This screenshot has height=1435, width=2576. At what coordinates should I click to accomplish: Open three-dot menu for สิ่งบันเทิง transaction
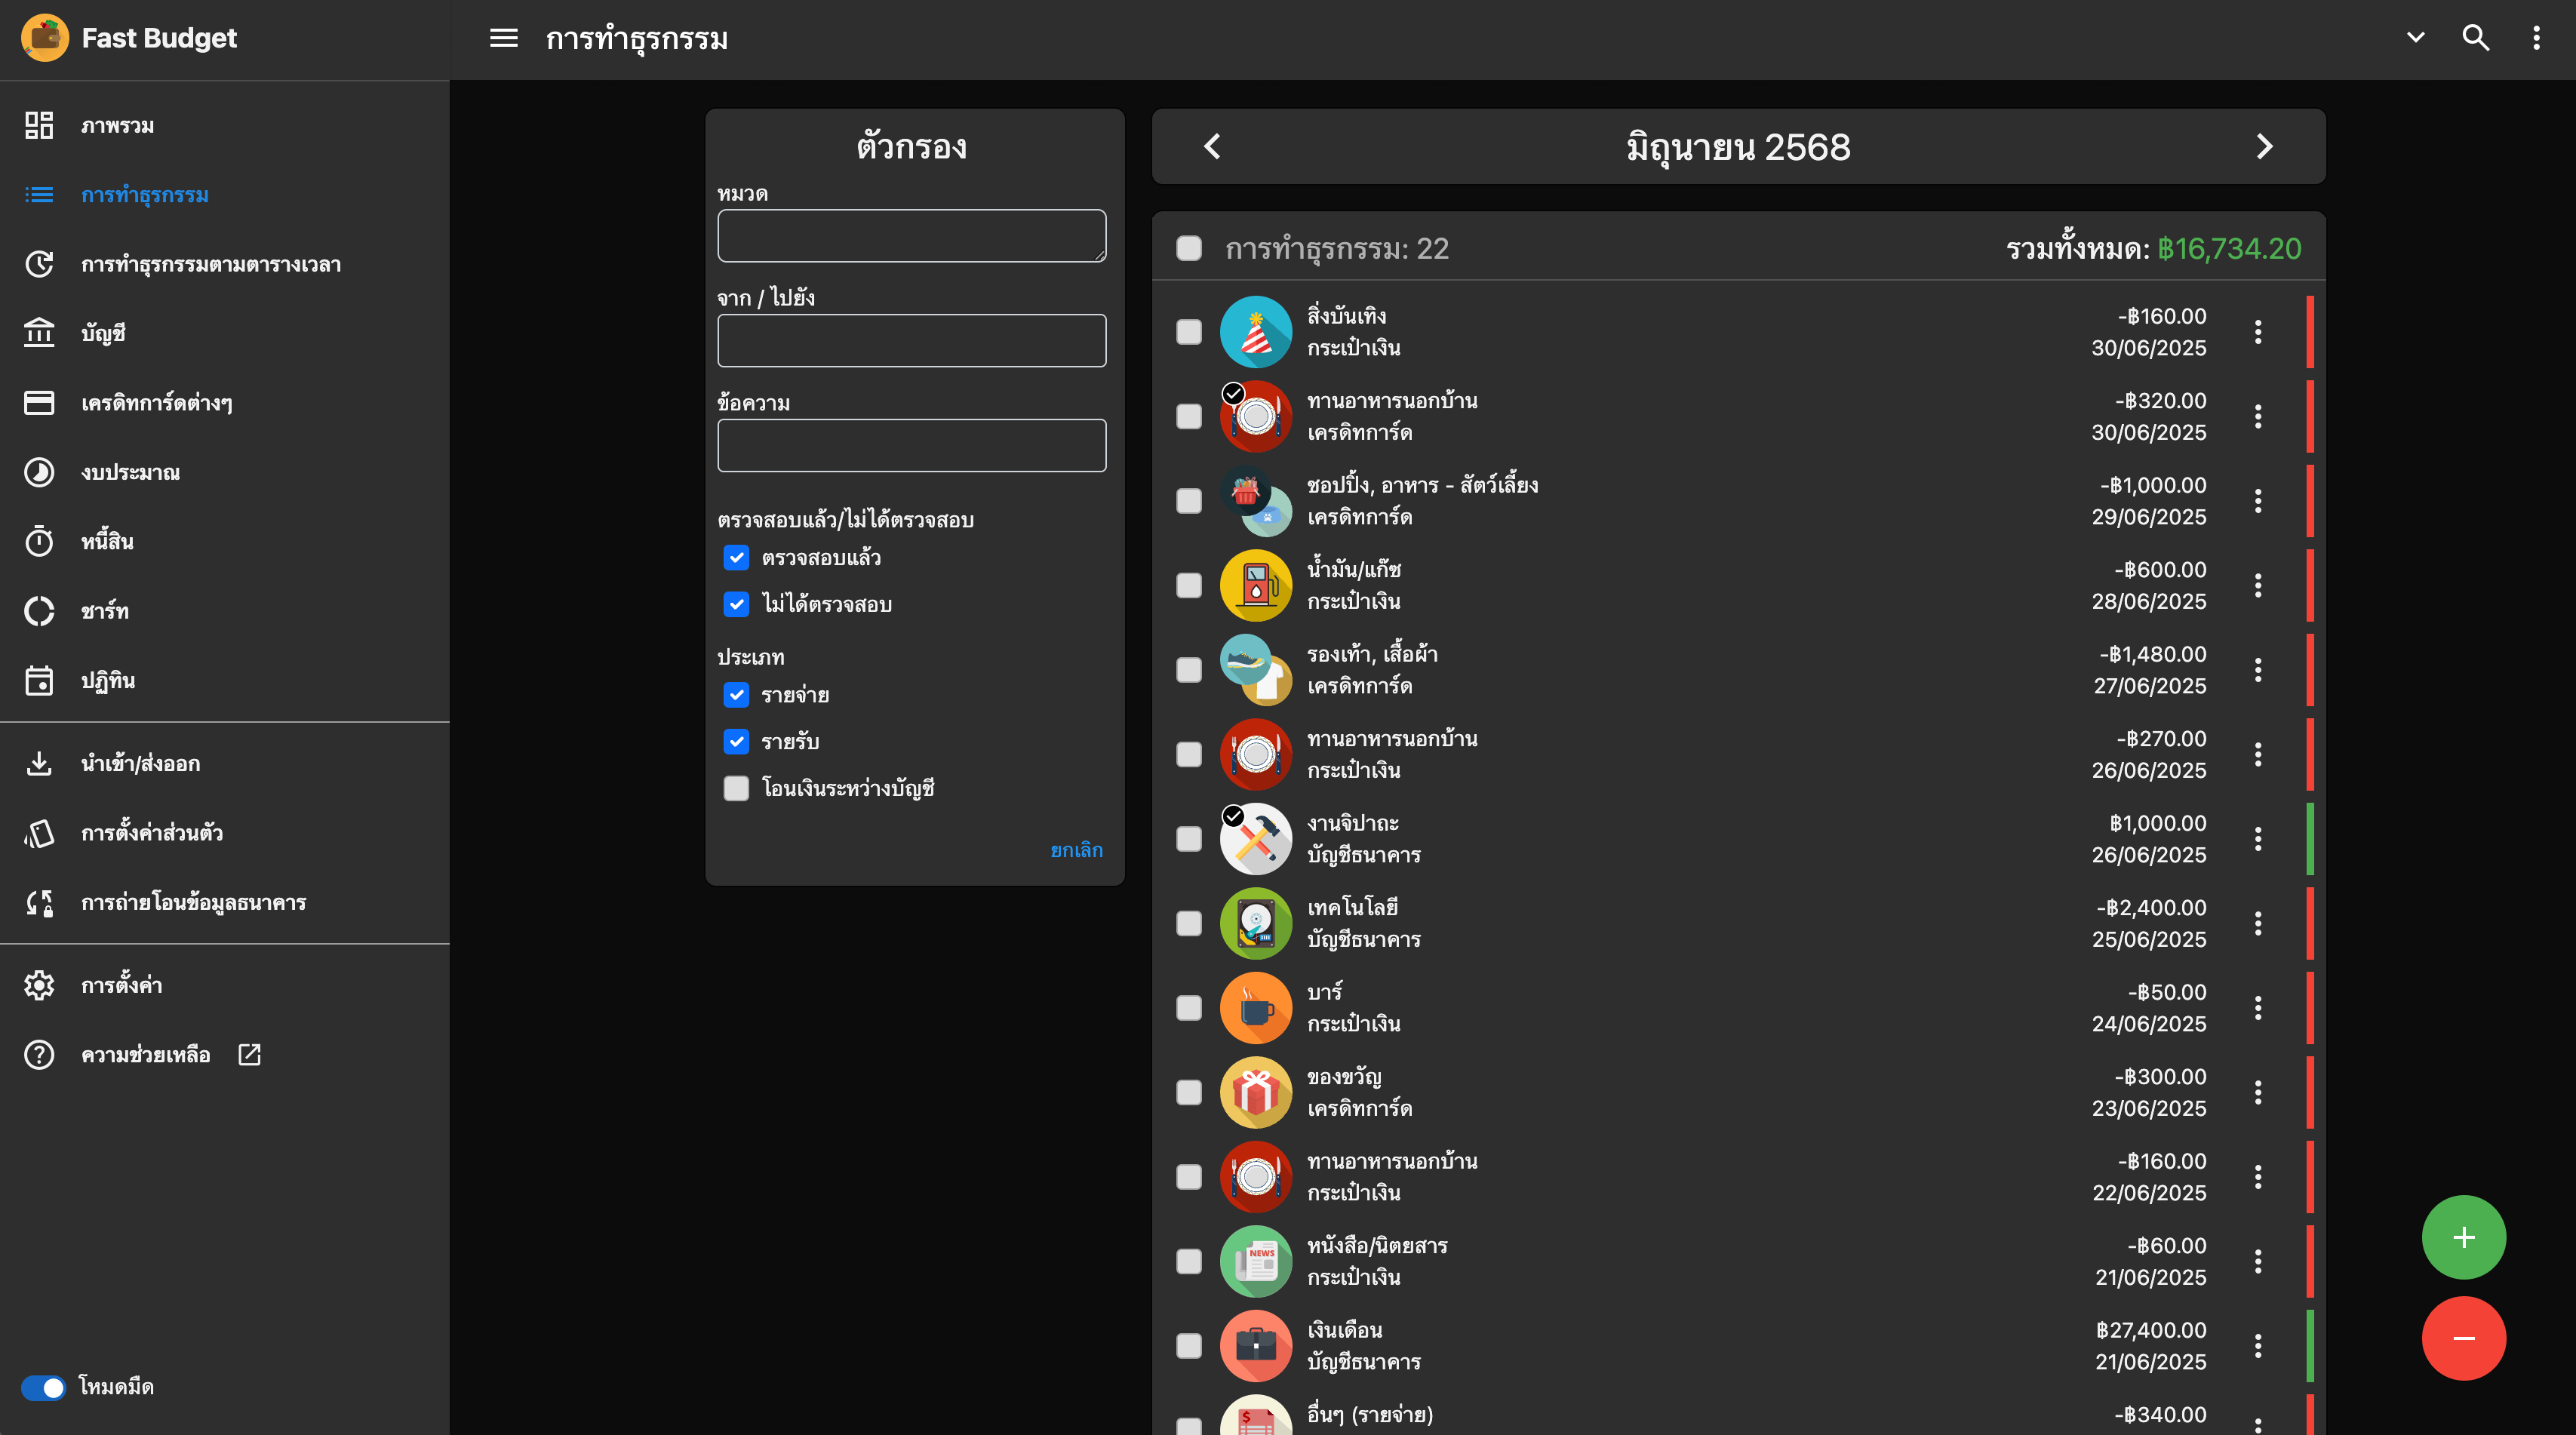[x=2257, y=332]
